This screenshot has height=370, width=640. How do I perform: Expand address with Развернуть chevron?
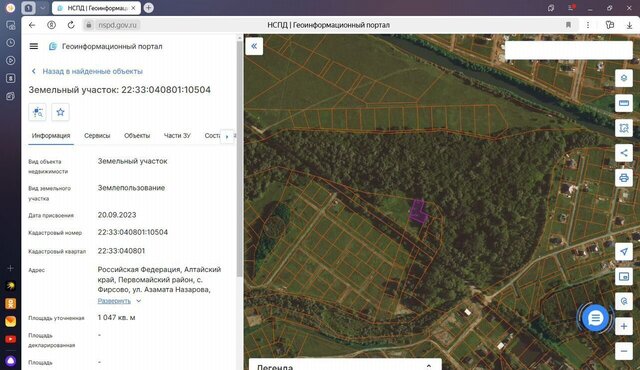coord(138,301)
